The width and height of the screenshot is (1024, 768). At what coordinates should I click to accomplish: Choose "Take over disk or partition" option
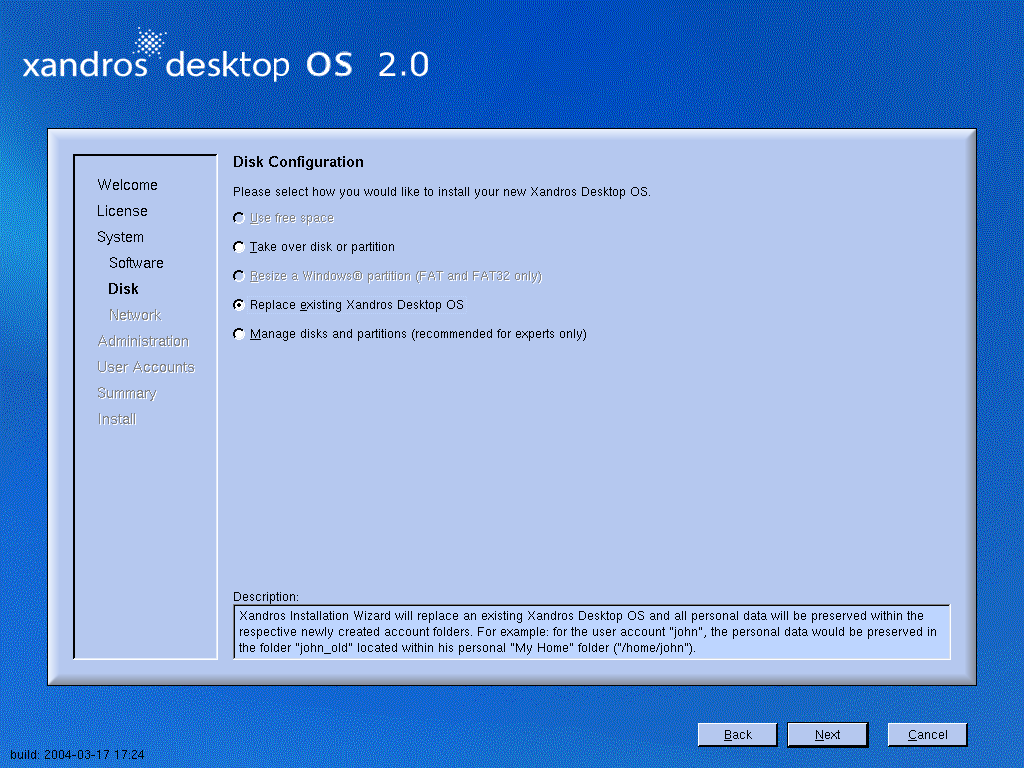[239, 247]
